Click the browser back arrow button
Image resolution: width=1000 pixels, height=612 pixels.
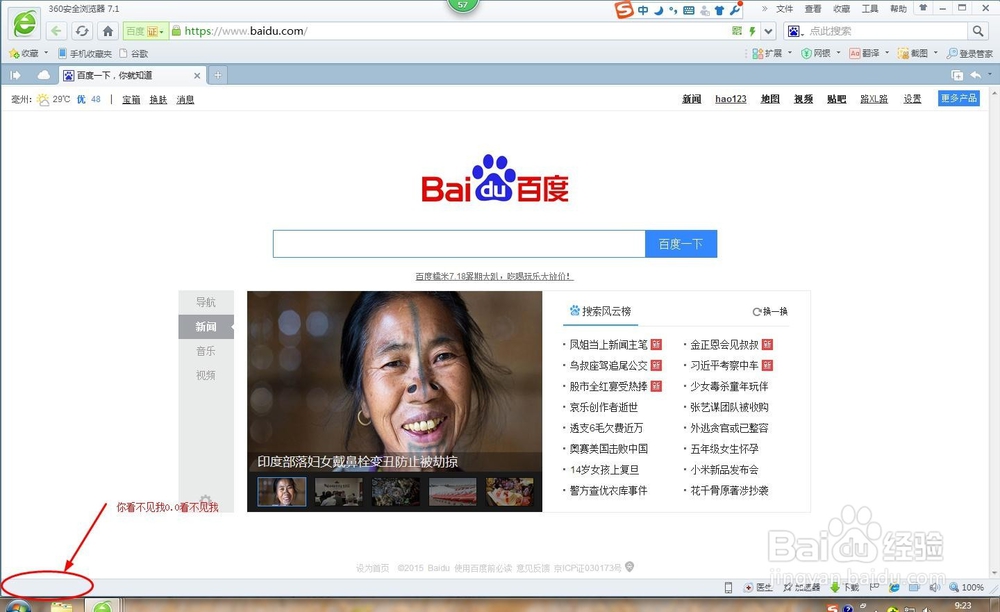pyautogui.click(x=56, y=31)
